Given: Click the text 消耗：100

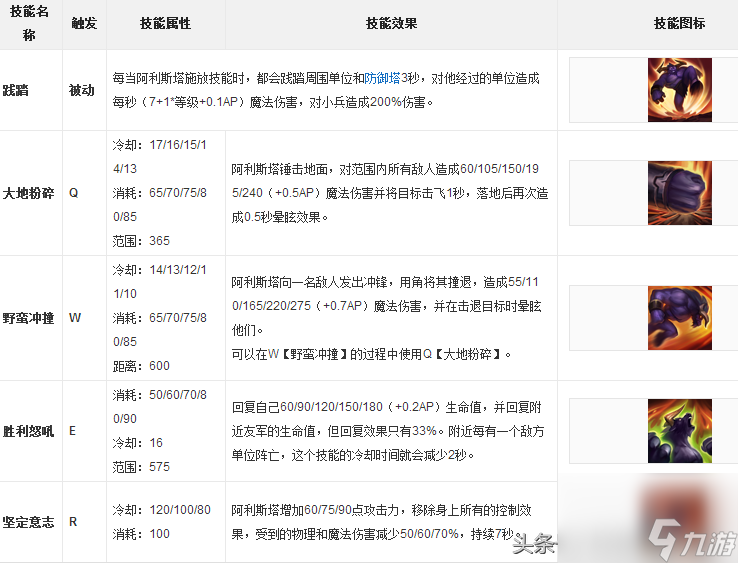Looking at the screenshot, I should (141, 534).
